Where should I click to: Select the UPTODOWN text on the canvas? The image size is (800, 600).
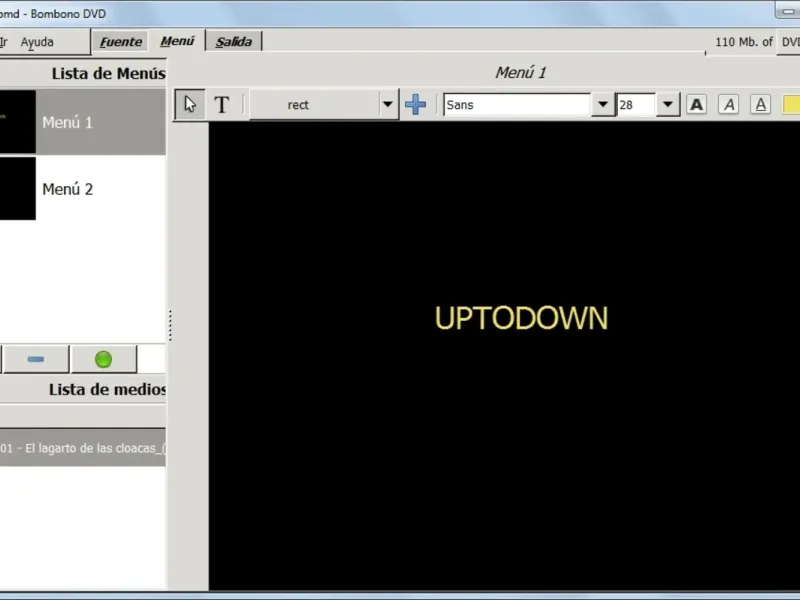(521, 318)
